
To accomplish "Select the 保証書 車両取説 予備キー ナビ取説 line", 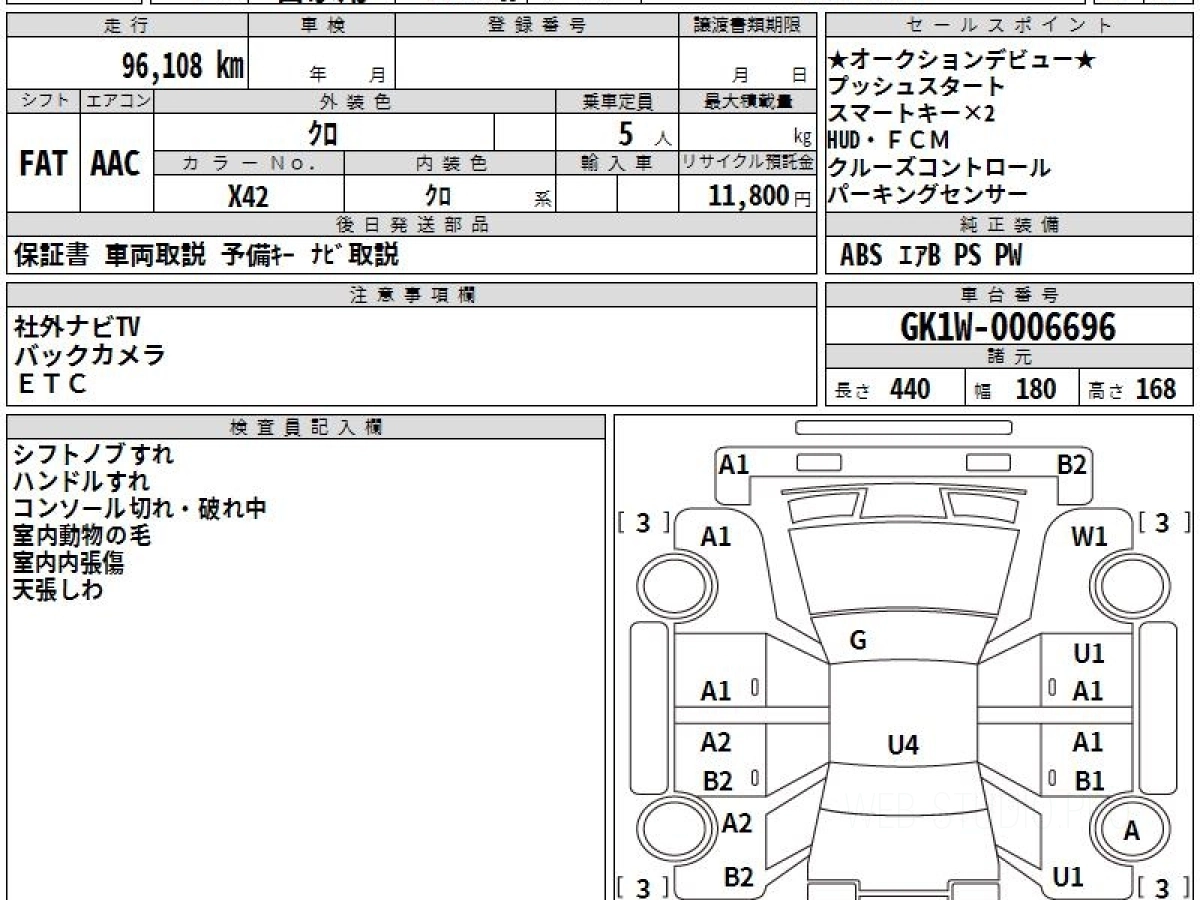I will tap(206, 256).
